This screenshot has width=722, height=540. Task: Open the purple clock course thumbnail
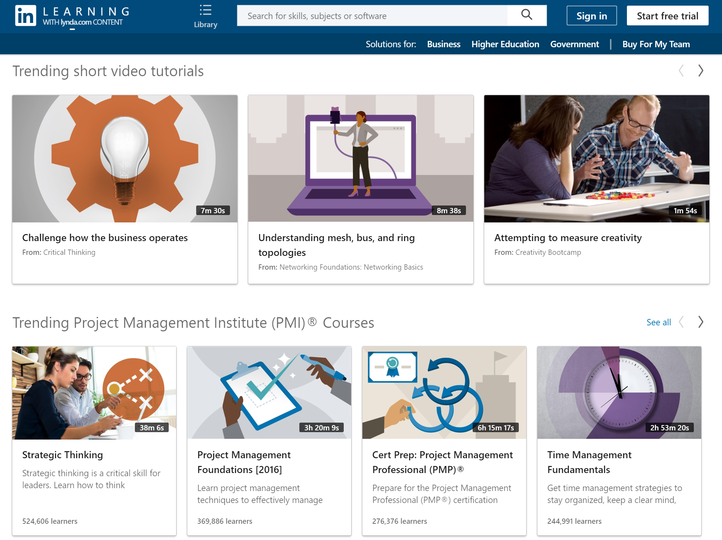pos(619,393)
